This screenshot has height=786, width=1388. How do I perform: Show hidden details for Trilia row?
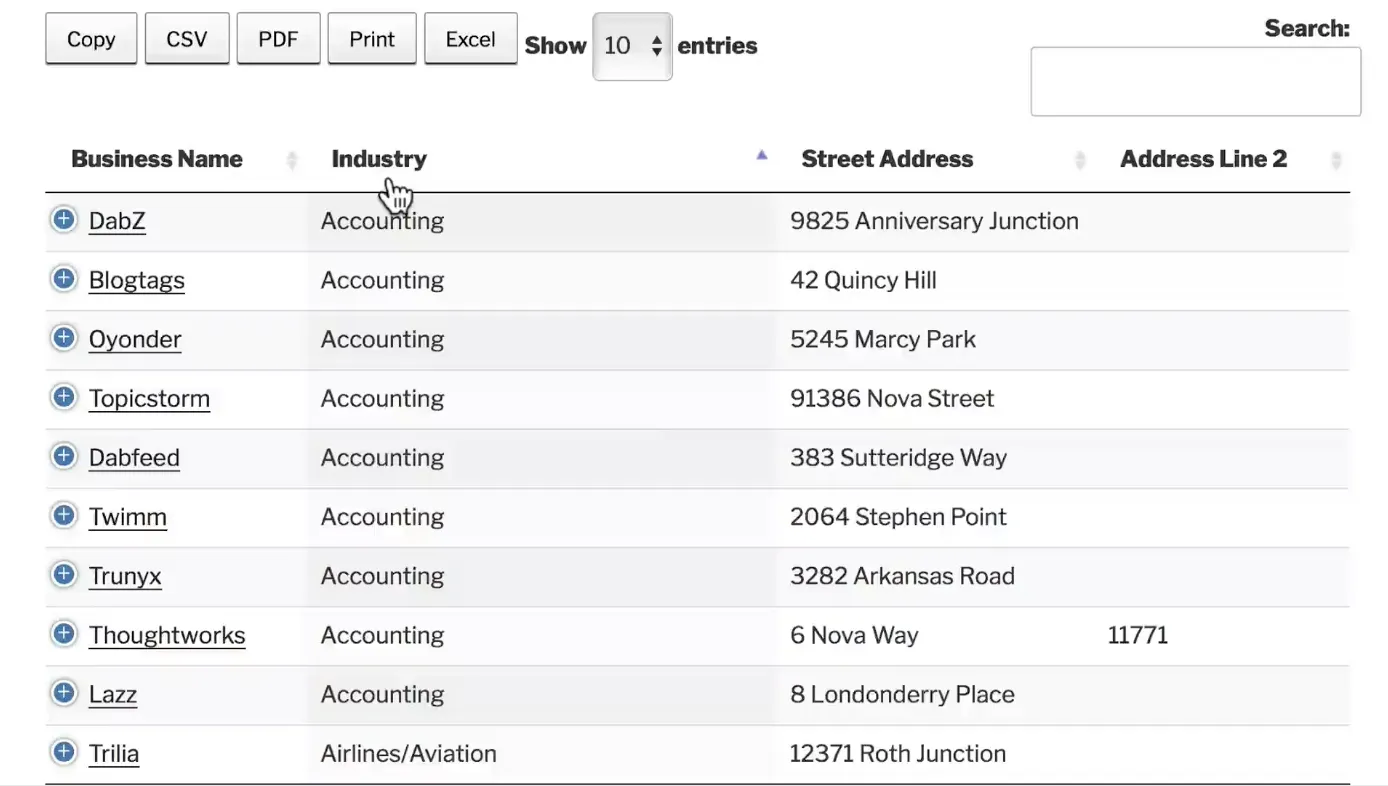click(x=63, y=751)
